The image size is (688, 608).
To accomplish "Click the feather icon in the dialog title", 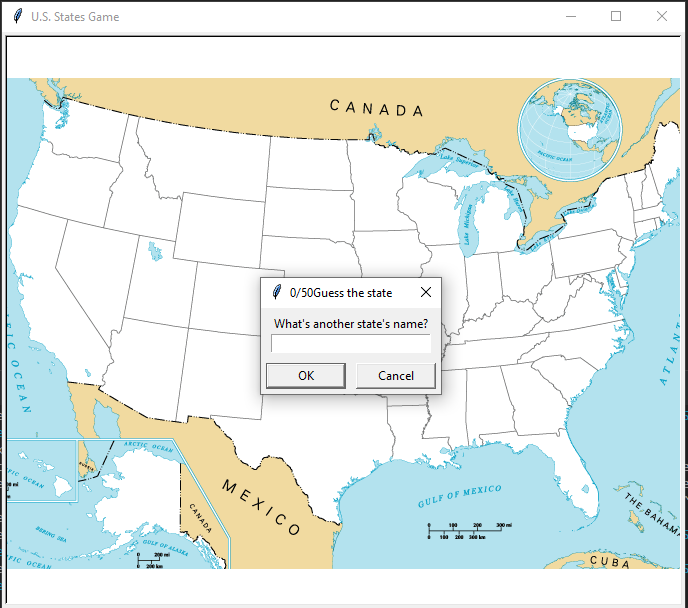I will pyautogui.click(x=276, y=292).
